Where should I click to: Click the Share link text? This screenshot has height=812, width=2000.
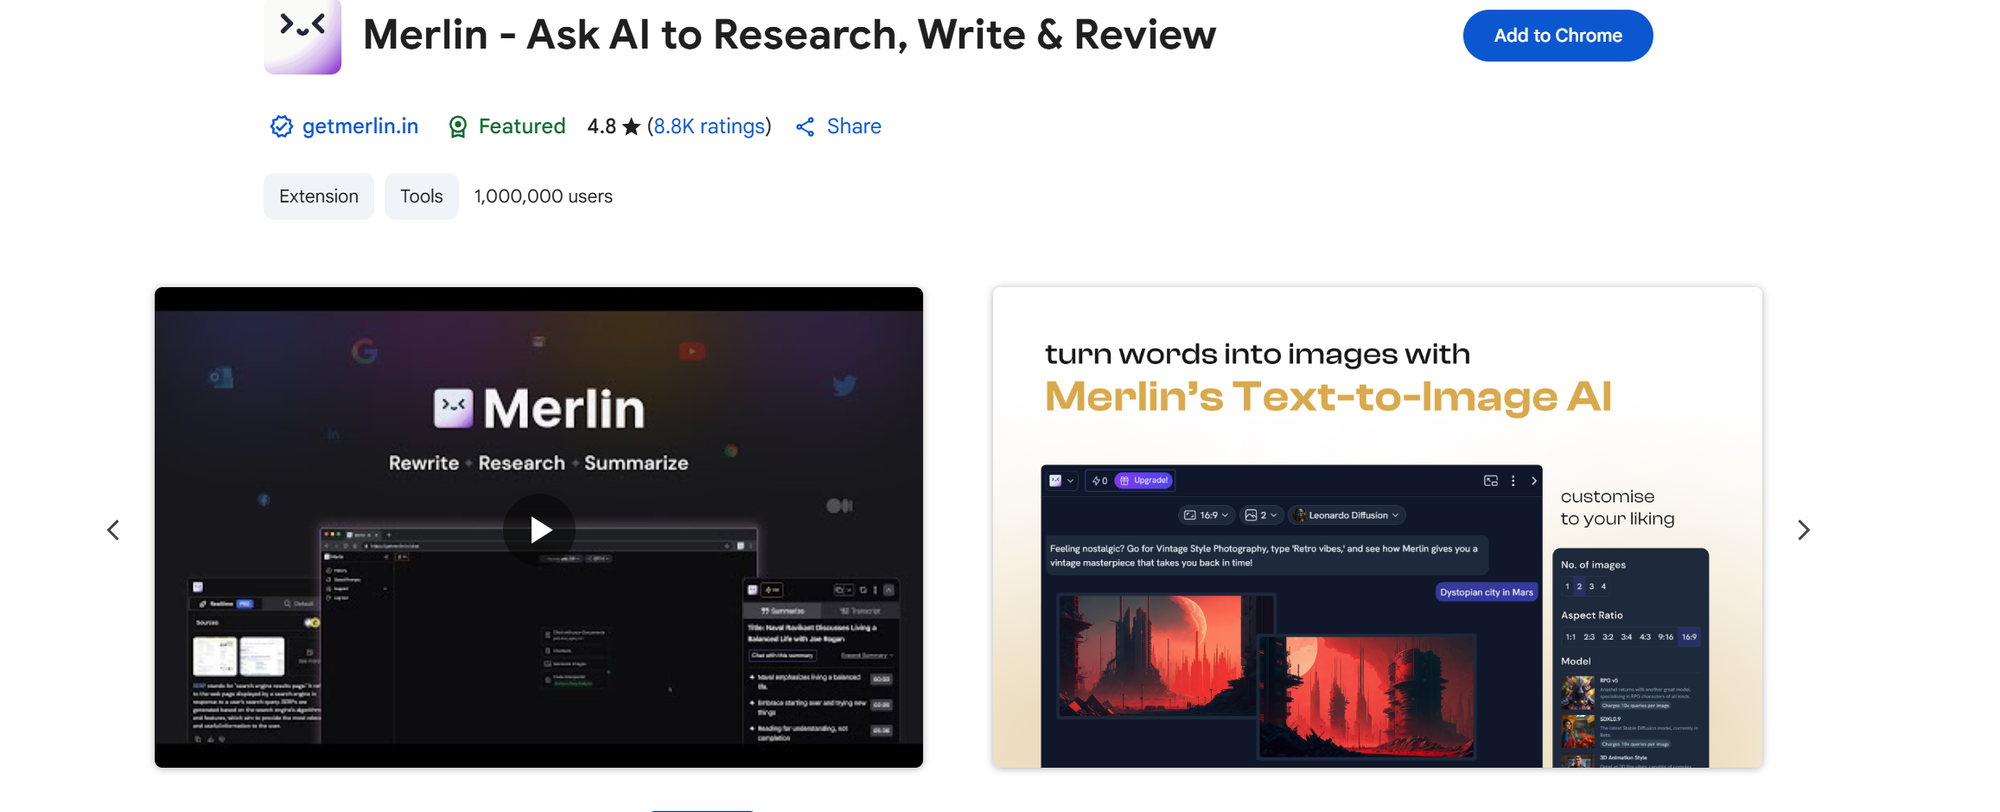(x=853, y=127)
